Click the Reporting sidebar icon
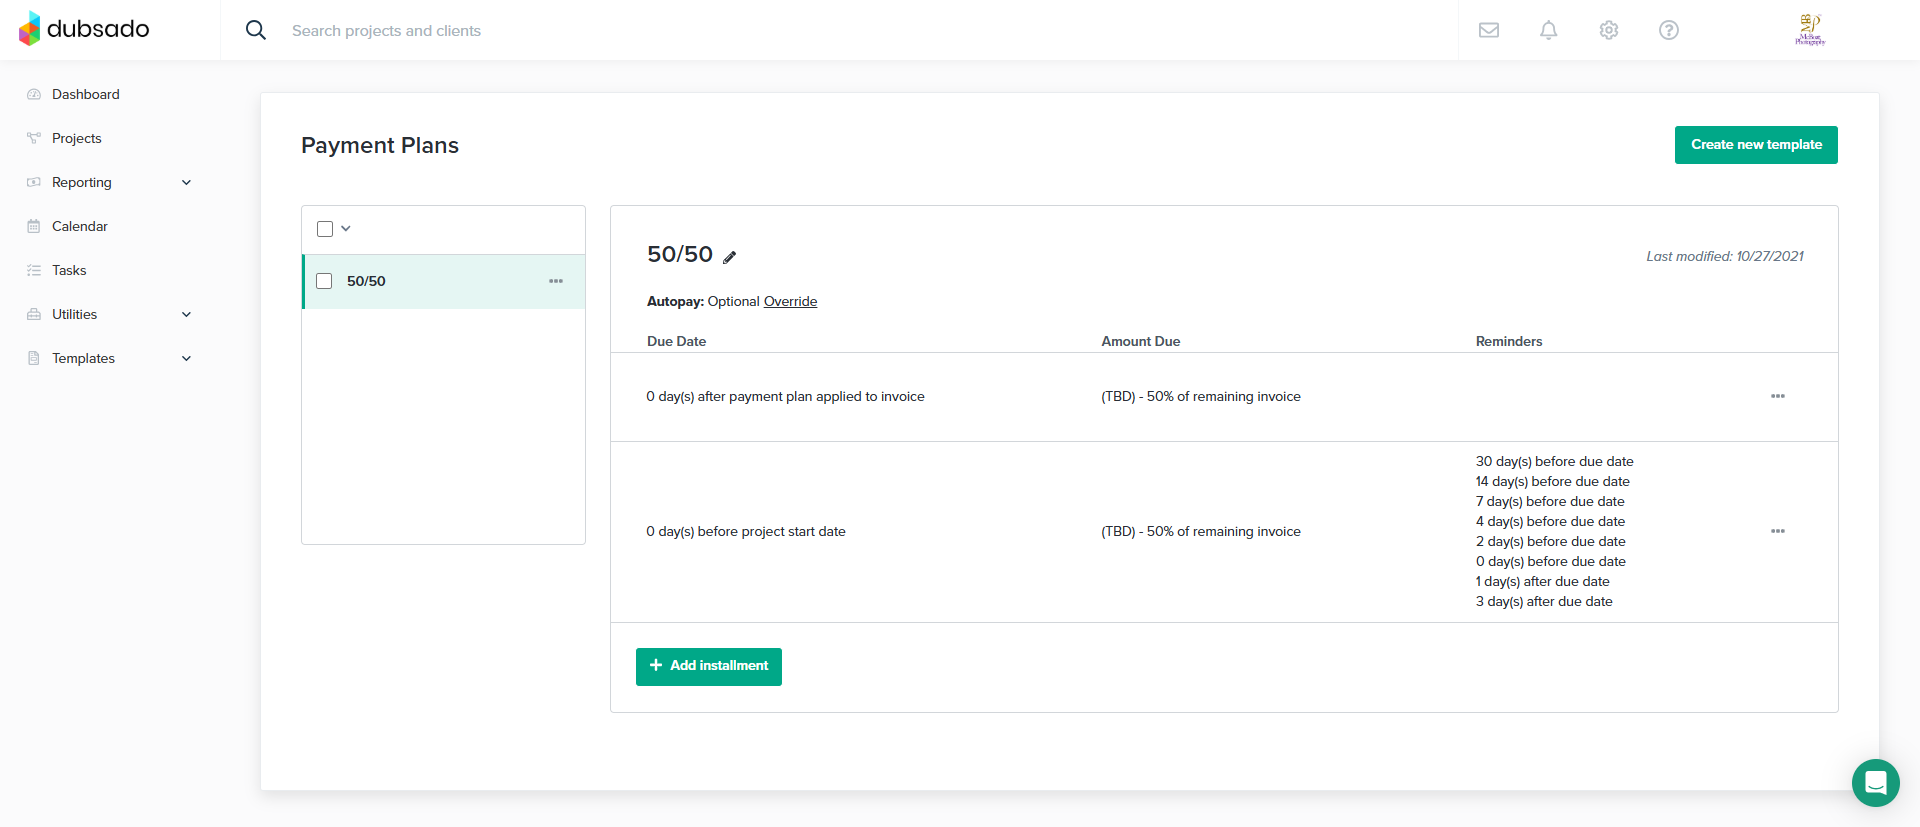This screenshot has width=1920, height=827. pyautogui.click(x=34, y=182)
